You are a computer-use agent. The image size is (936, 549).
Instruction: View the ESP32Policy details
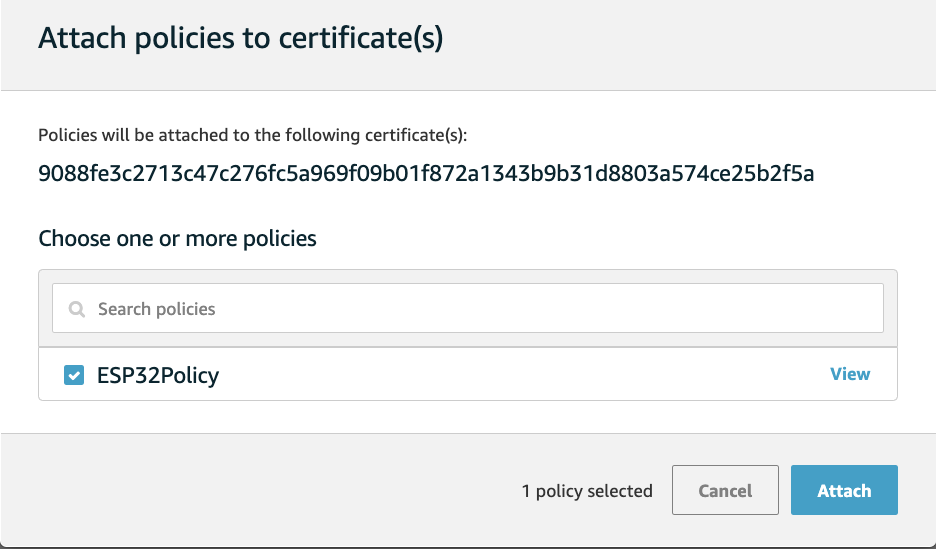tap(850, 374)
